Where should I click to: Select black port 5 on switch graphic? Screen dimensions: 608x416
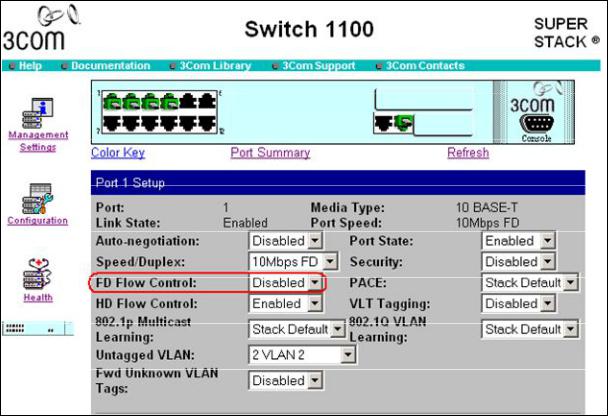pos(188,101)
